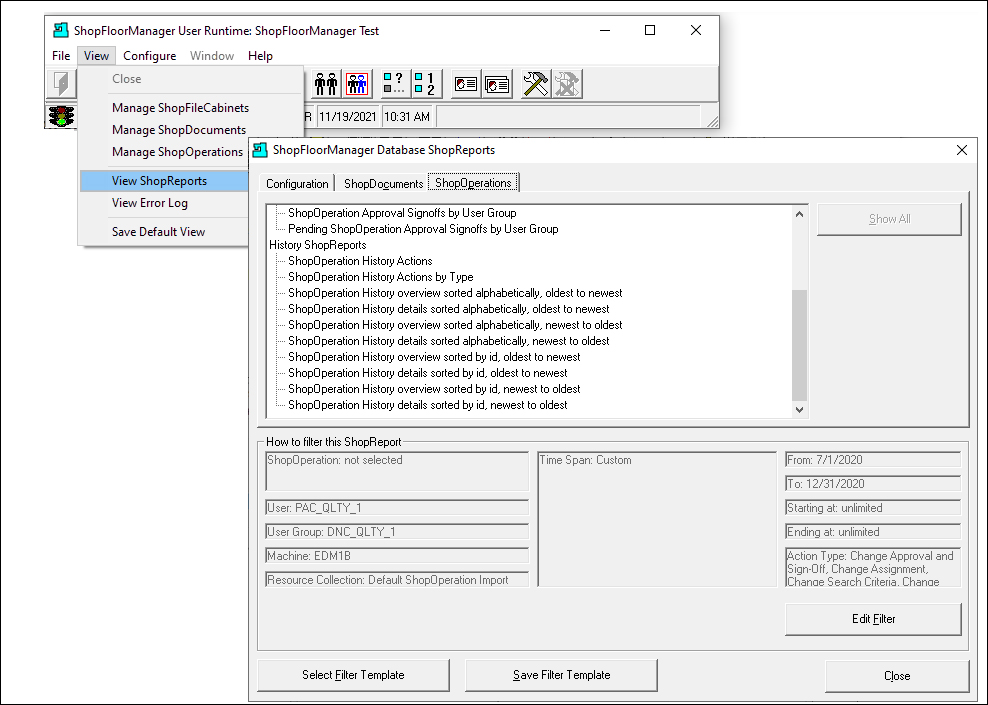Select History overview alphabetically, oldest to newest
This screenshot has height=705, width=988.
click(455, 293)
